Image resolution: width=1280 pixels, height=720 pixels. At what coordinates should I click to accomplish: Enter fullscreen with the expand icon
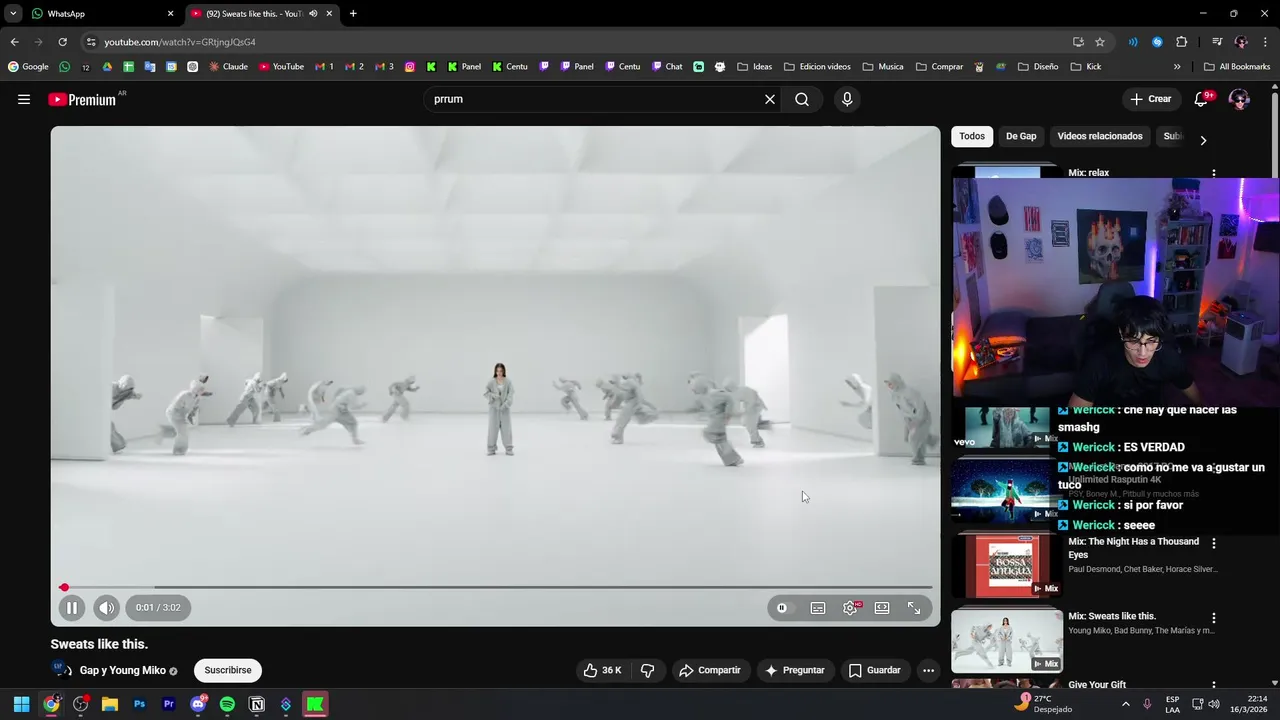[x=914, y=607]
